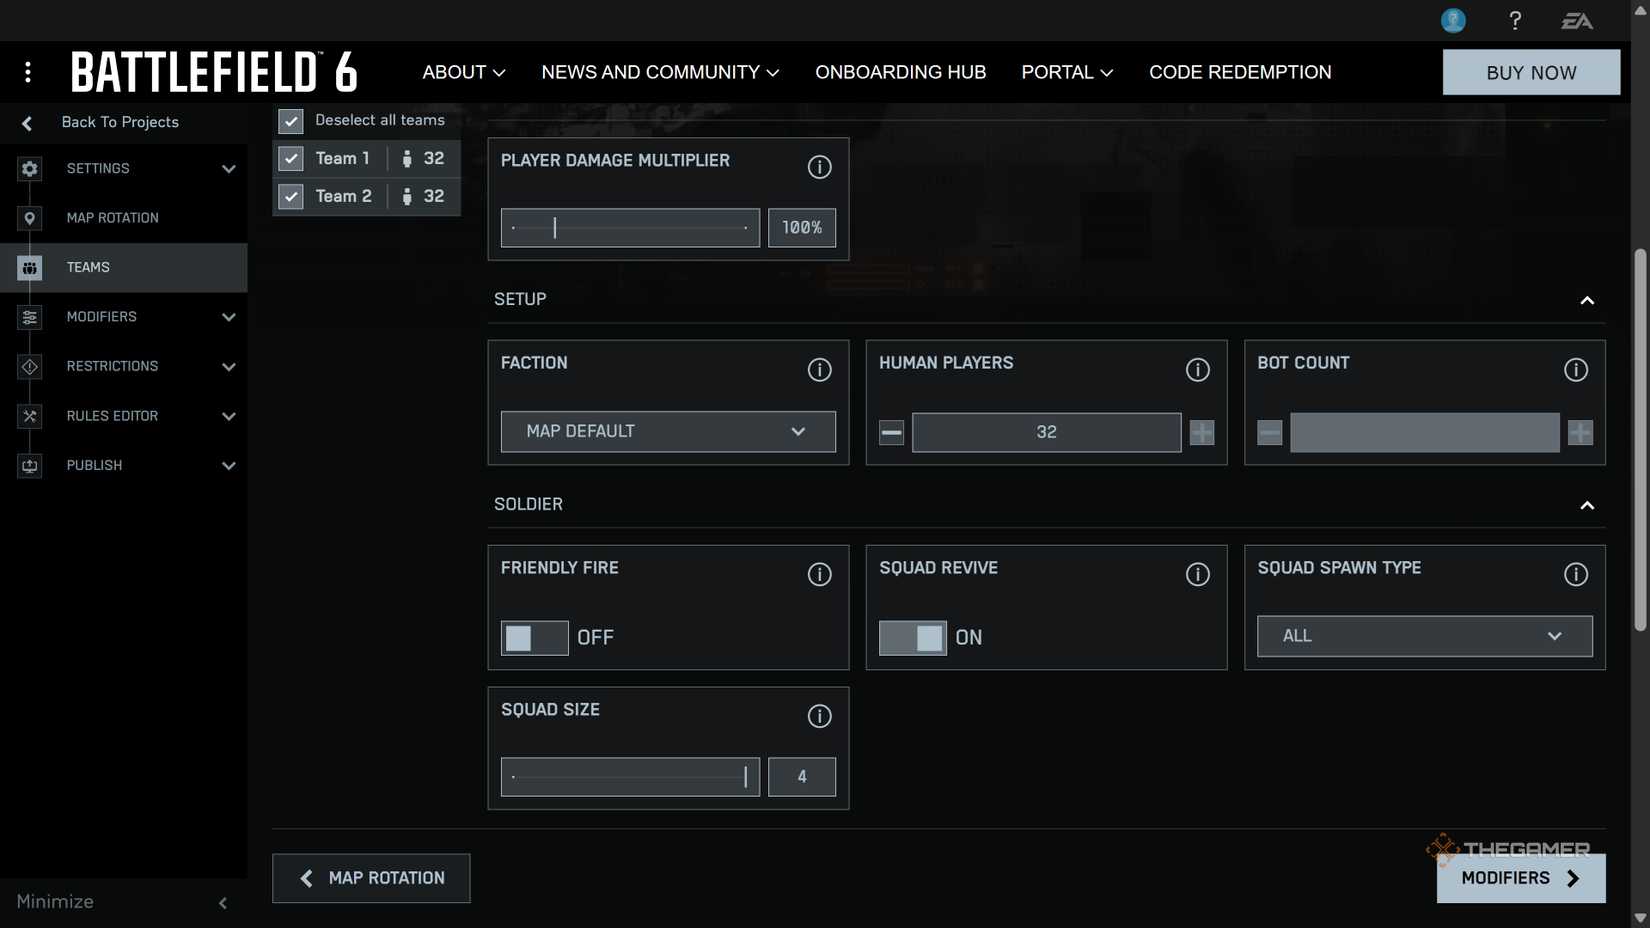
Task: Uncheck the Team 1 checkbox
Action: 290,158
